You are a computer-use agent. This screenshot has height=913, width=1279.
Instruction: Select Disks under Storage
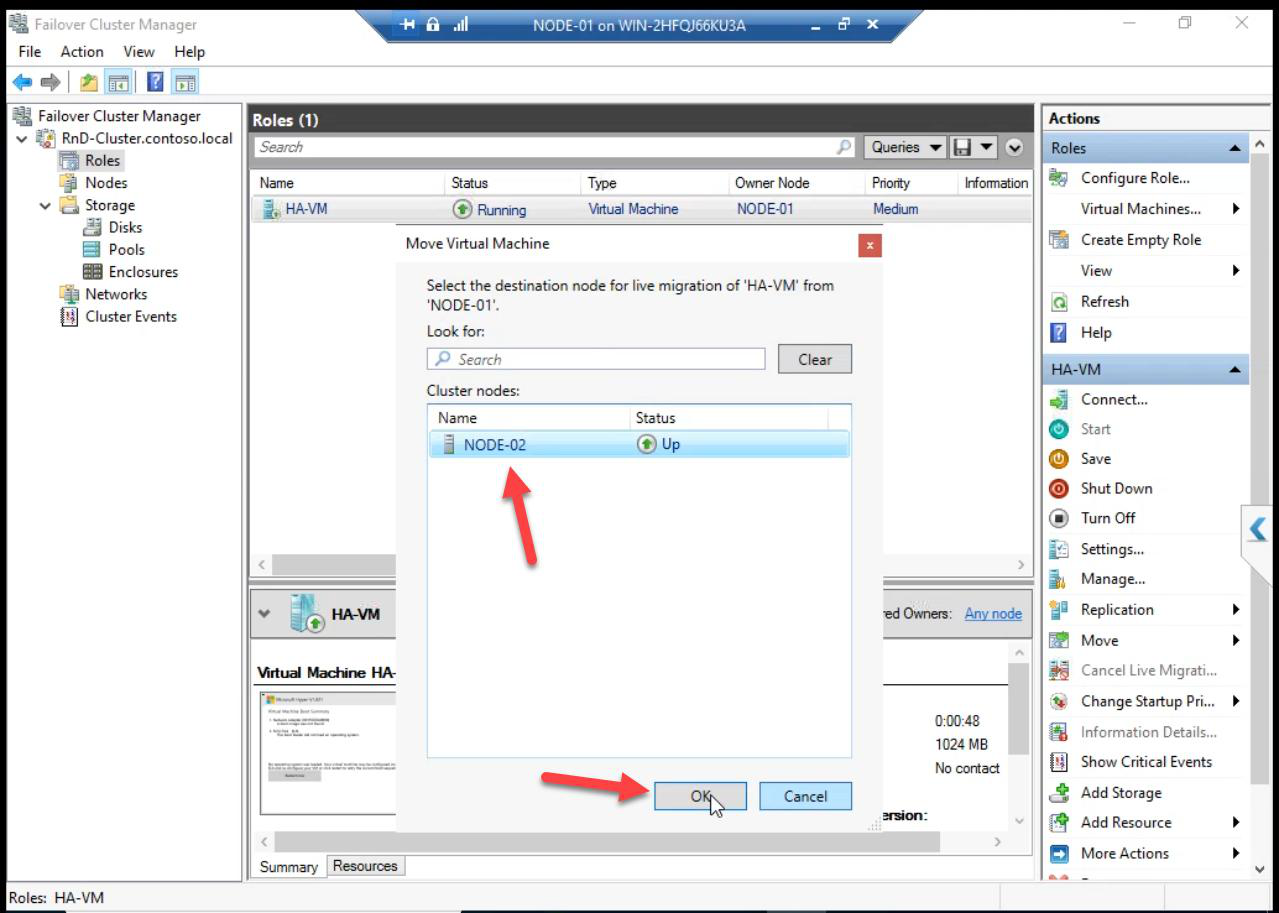coord(125,228)
